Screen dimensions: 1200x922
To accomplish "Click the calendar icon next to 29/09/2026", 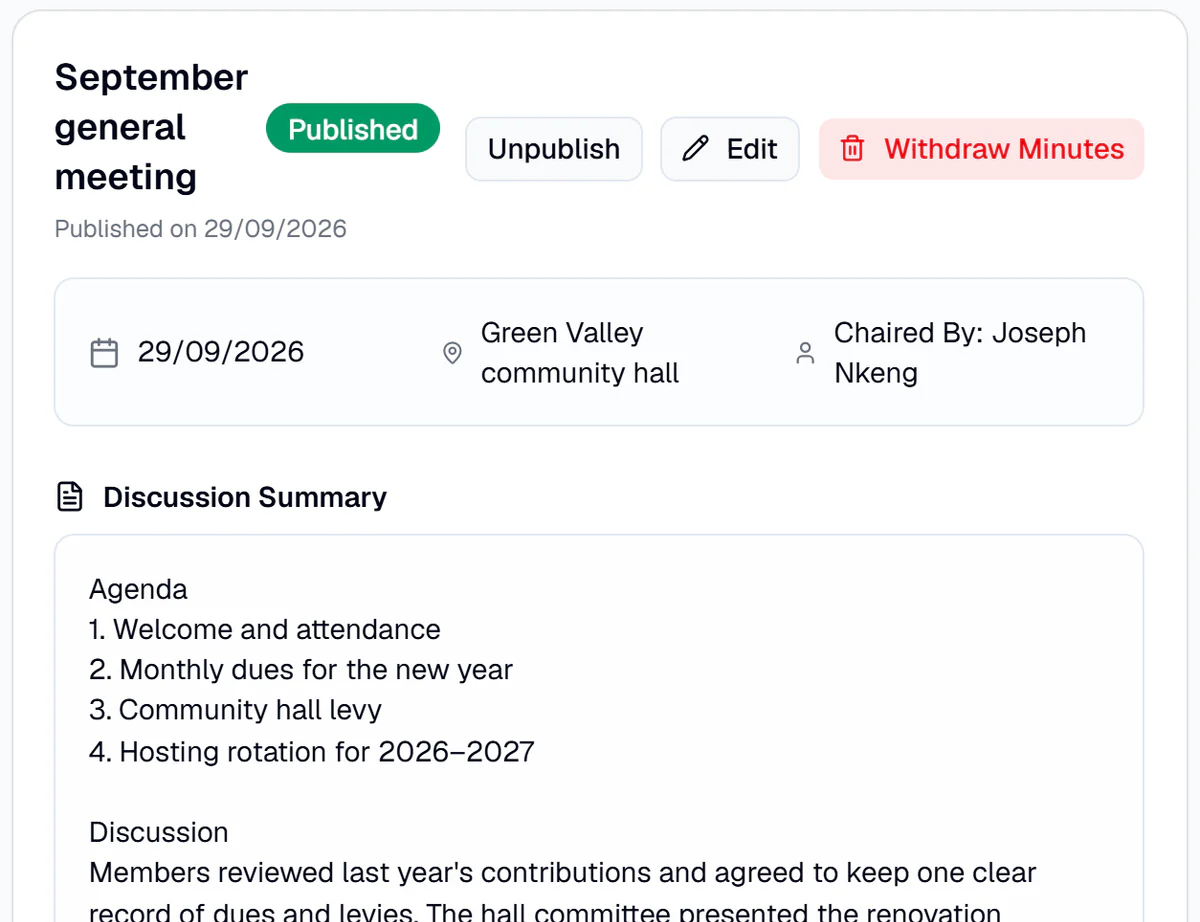I will coord(105,353).
